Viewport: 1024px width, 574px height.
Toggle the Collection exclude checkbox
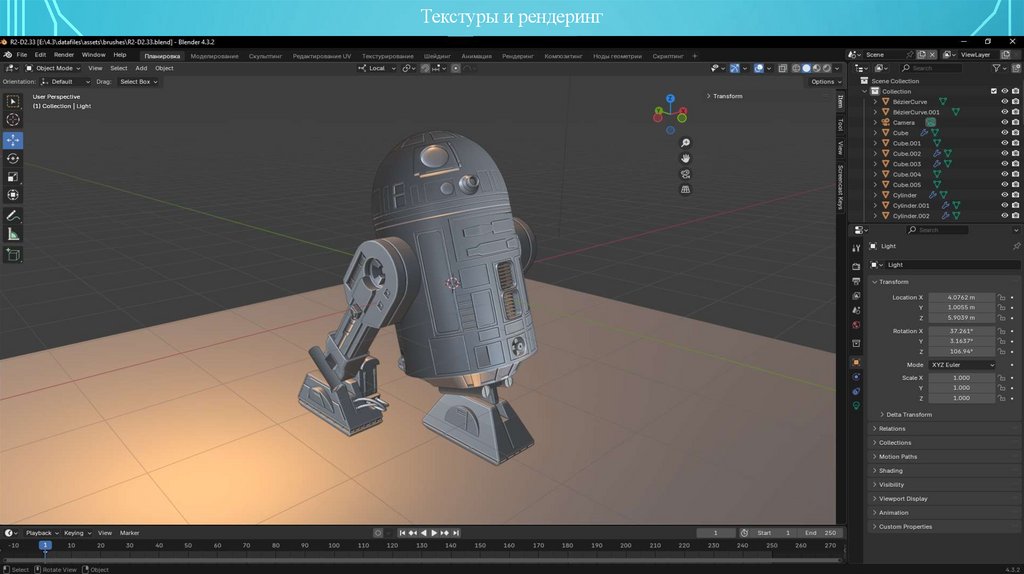pyautogui.click(x=993, y=91)
